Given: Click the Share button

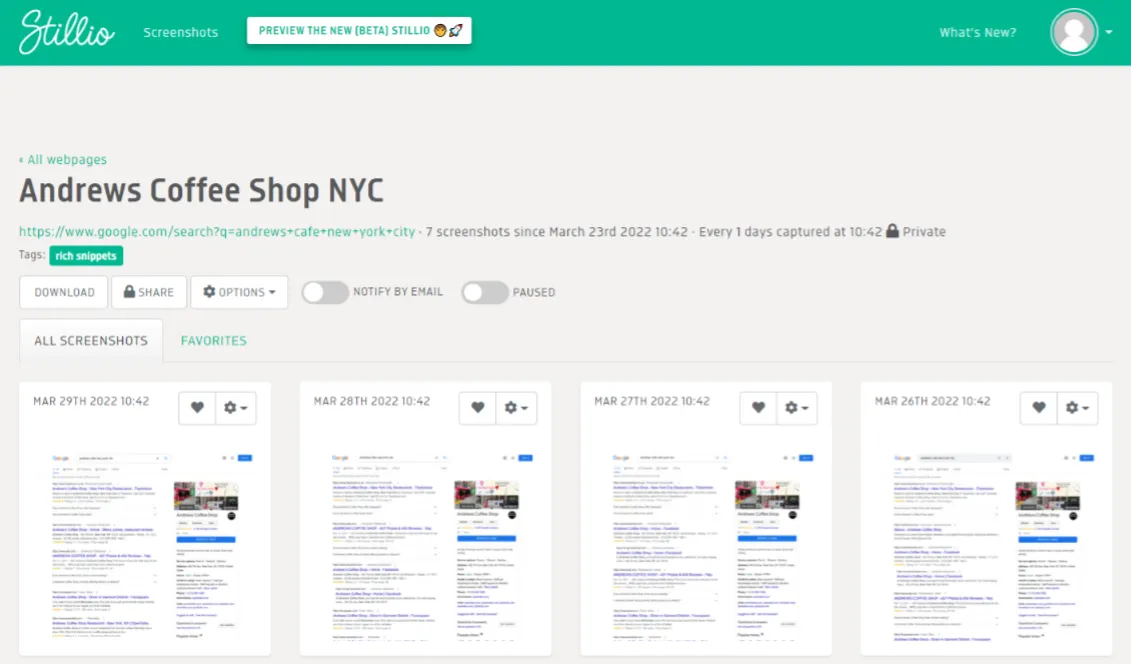Looking at the screenshot, I should click(149, 292).
